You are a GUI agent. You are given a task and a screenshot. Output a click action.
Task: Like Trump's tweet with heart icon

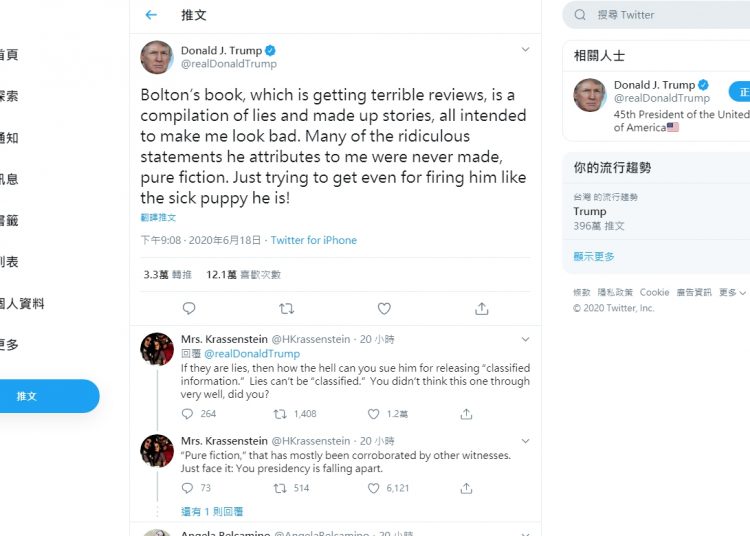pos(384,308)
